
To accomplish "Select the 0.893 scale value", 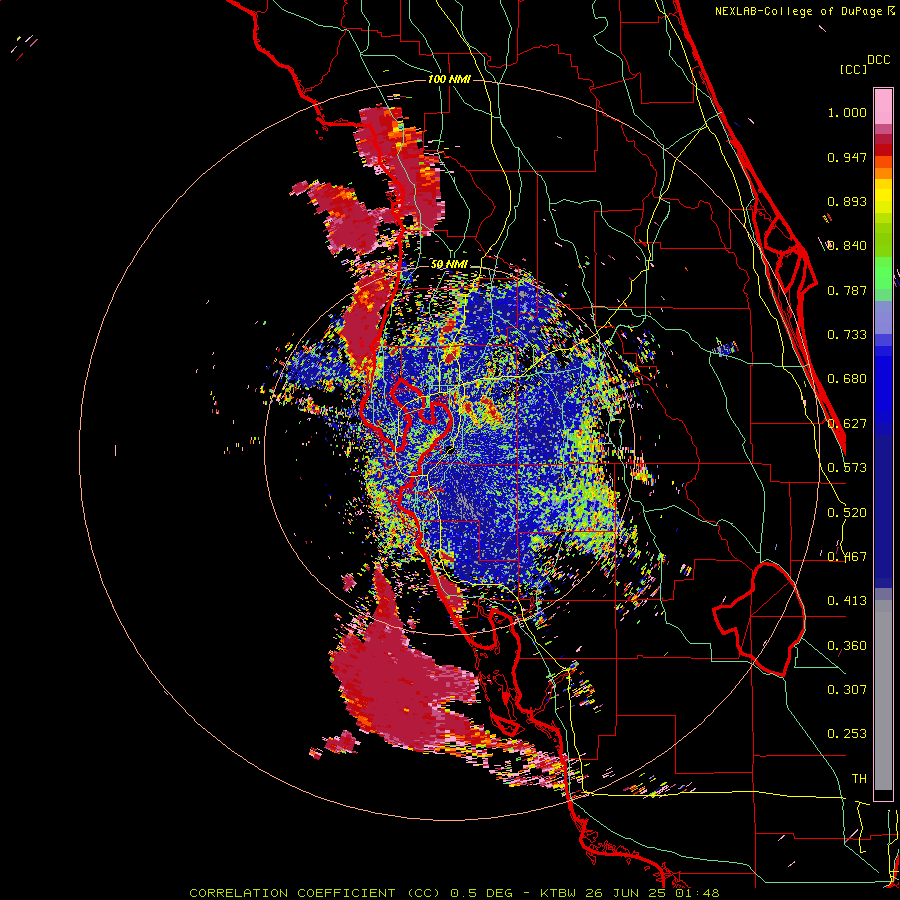I will [x=847, y=201].
